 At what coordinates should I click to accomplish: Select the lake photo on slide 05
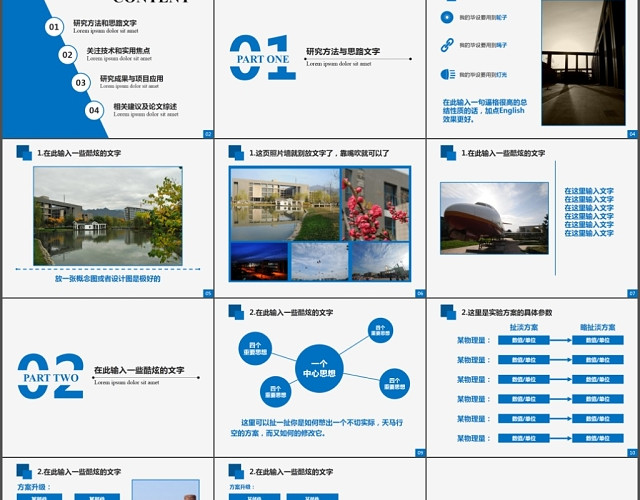(108, 216)
